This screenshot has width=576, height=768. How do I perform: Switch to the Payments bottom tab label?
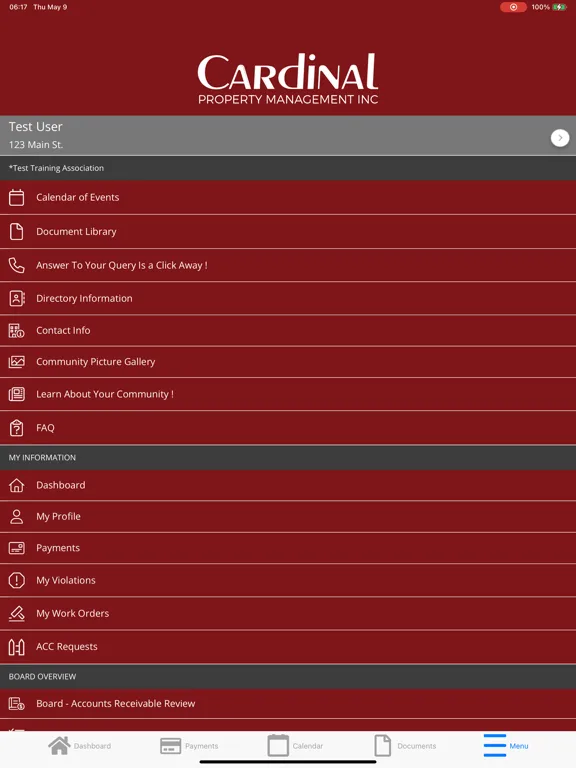click(201, 746)
